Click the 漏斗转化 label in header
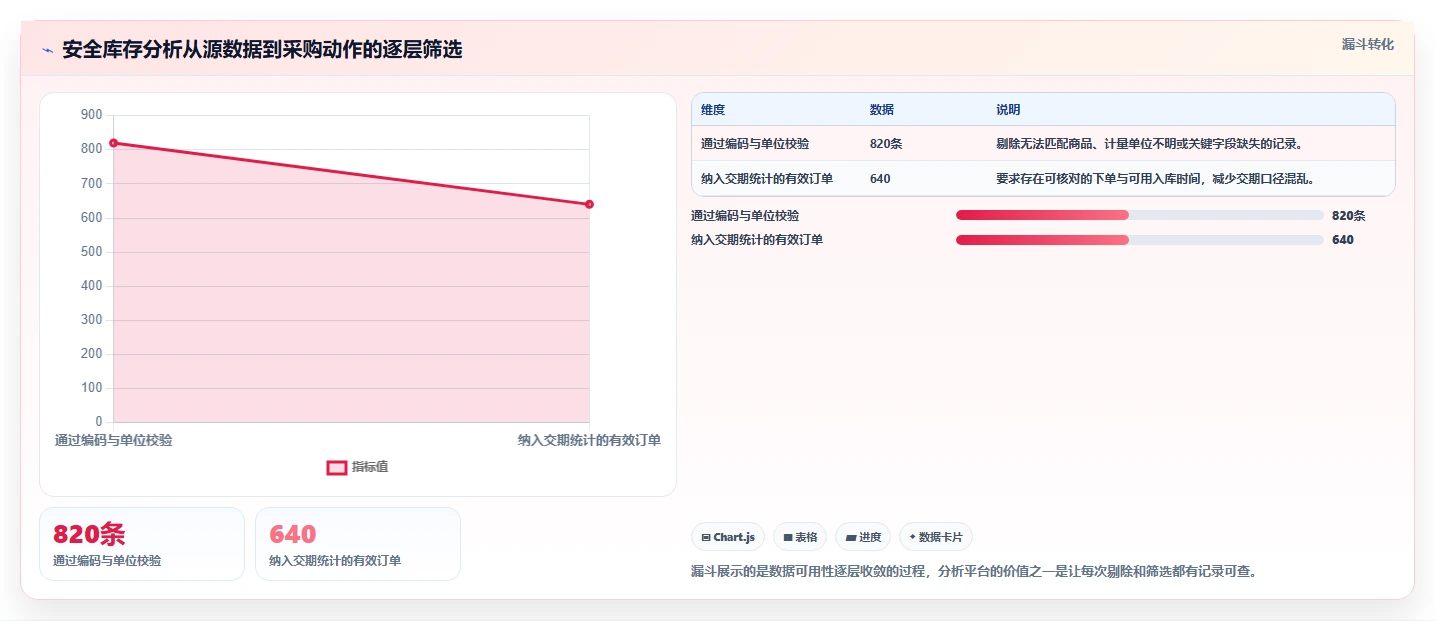The width and height of the screenshot is (1435, 621). 1367,44
